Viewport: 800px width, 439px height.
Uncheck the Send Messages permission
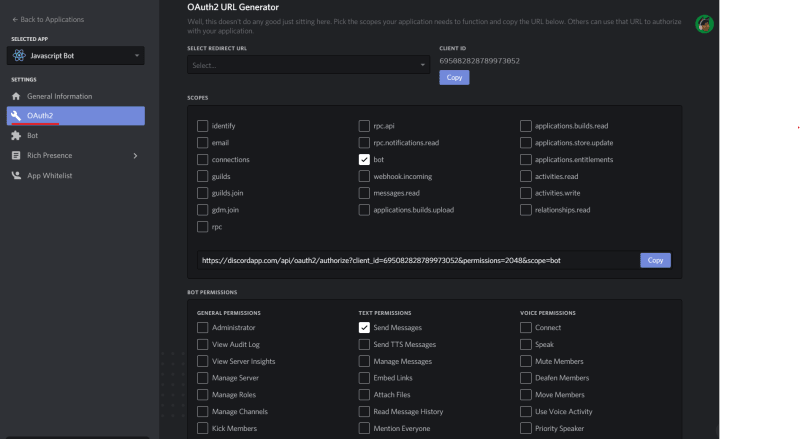click(364, 327)
